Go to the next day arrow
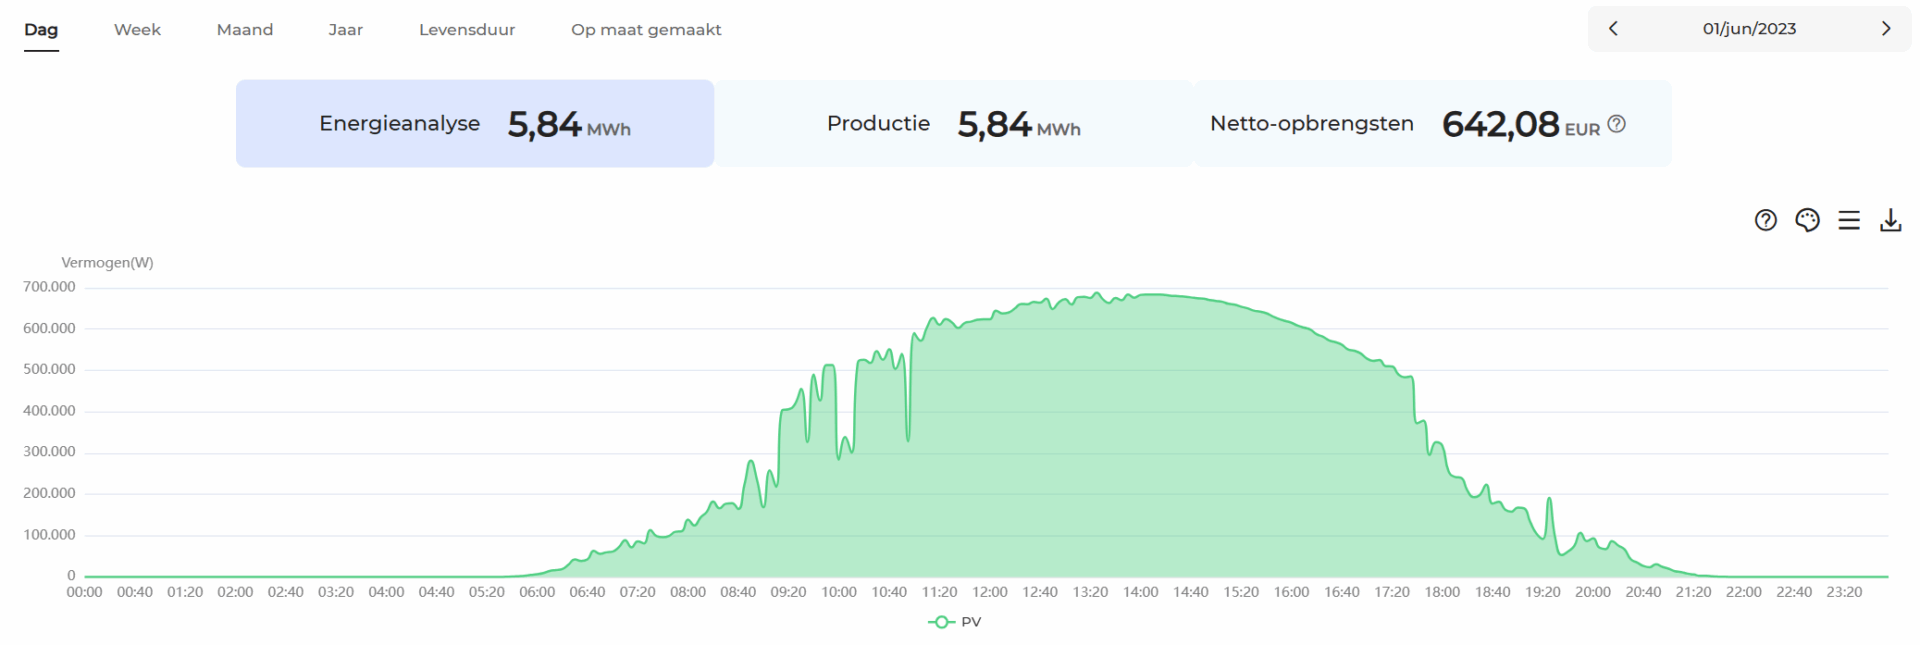1920x645 pixels. tap(1886, 29)
